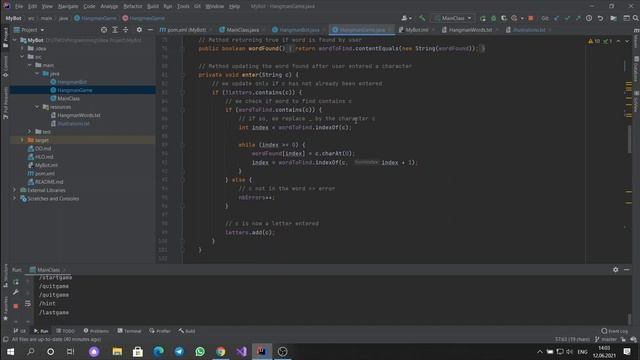Open WhatsApp from the taskbar
The height and width of the screenshot is (360, 640).
point(200,351)
